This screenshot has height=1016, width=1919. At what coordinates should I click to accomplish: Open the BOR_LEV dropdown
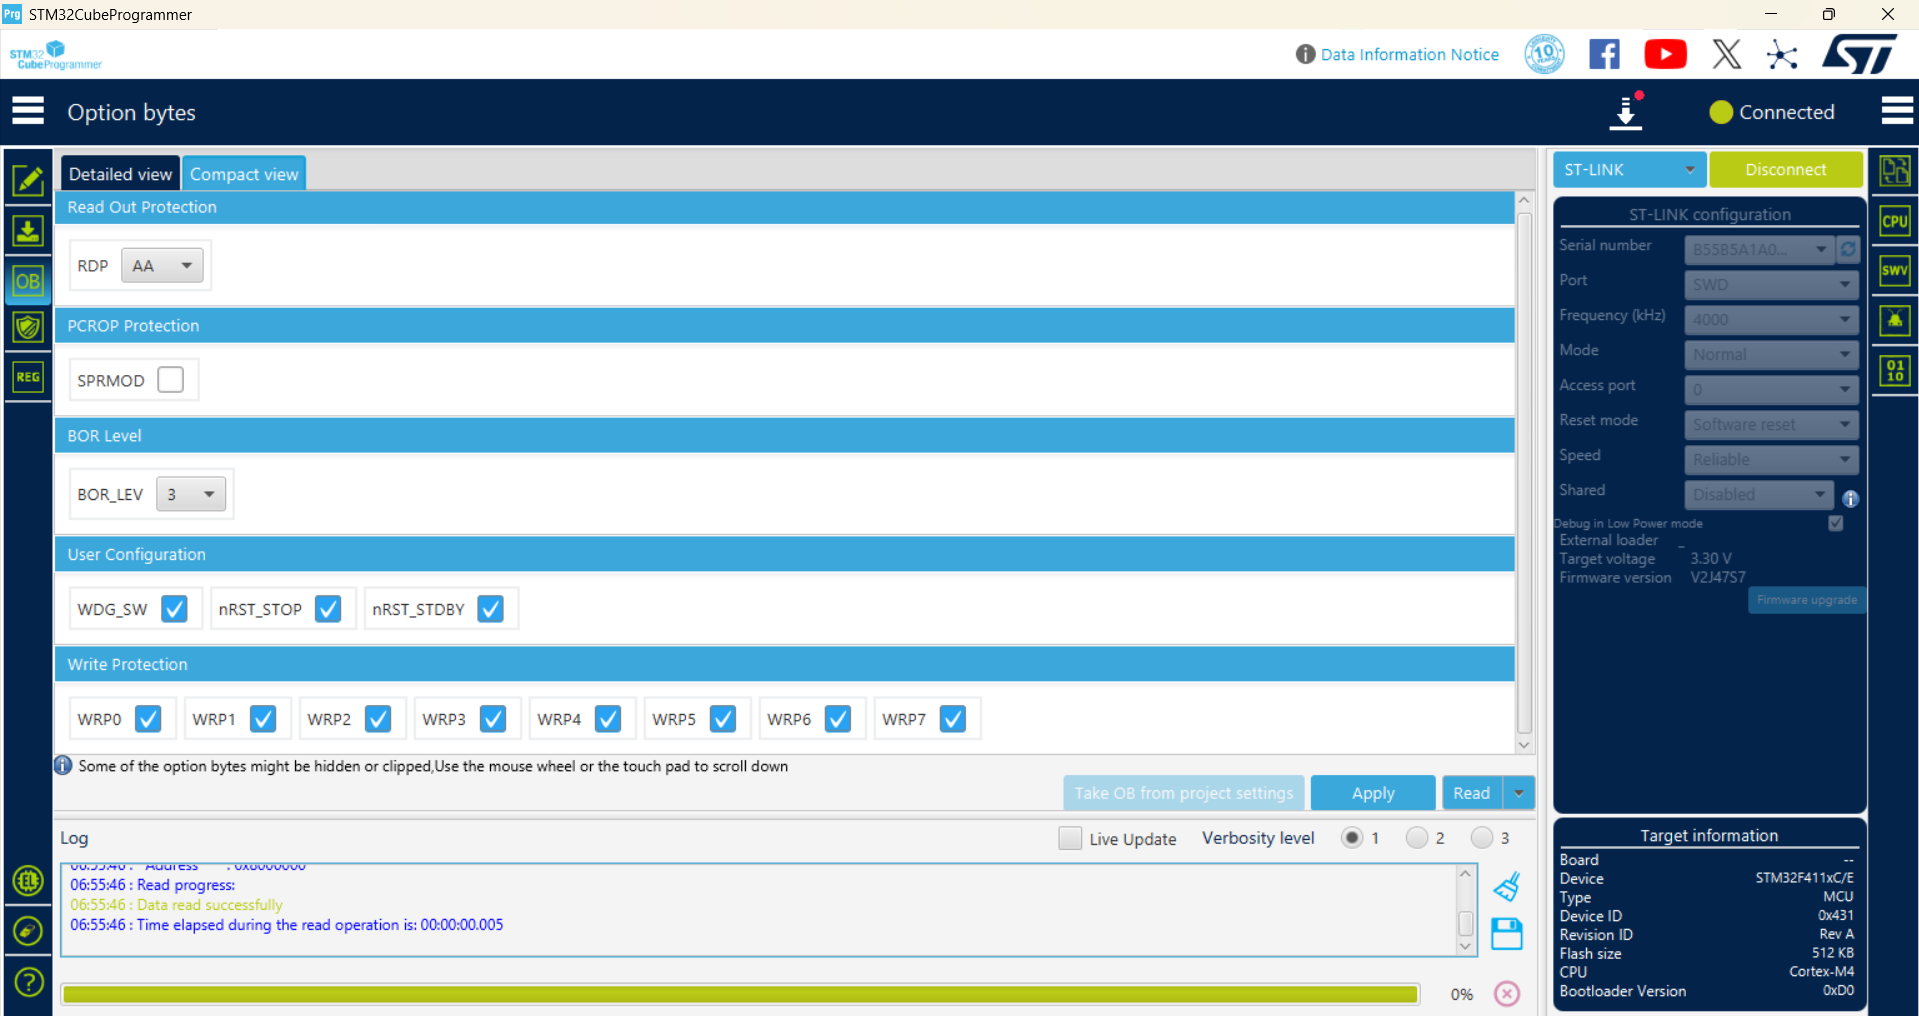point(191,494)
